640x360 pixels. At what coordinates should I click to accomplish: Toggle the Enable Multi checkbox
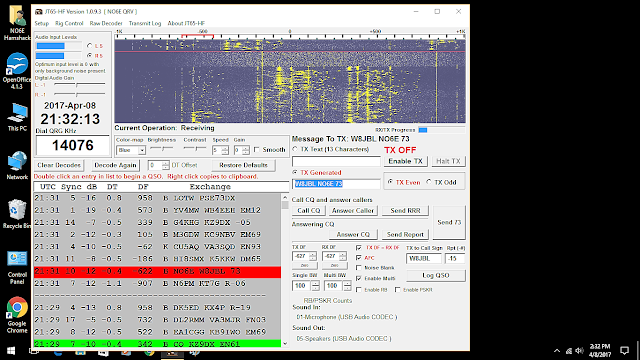[359, 278]
